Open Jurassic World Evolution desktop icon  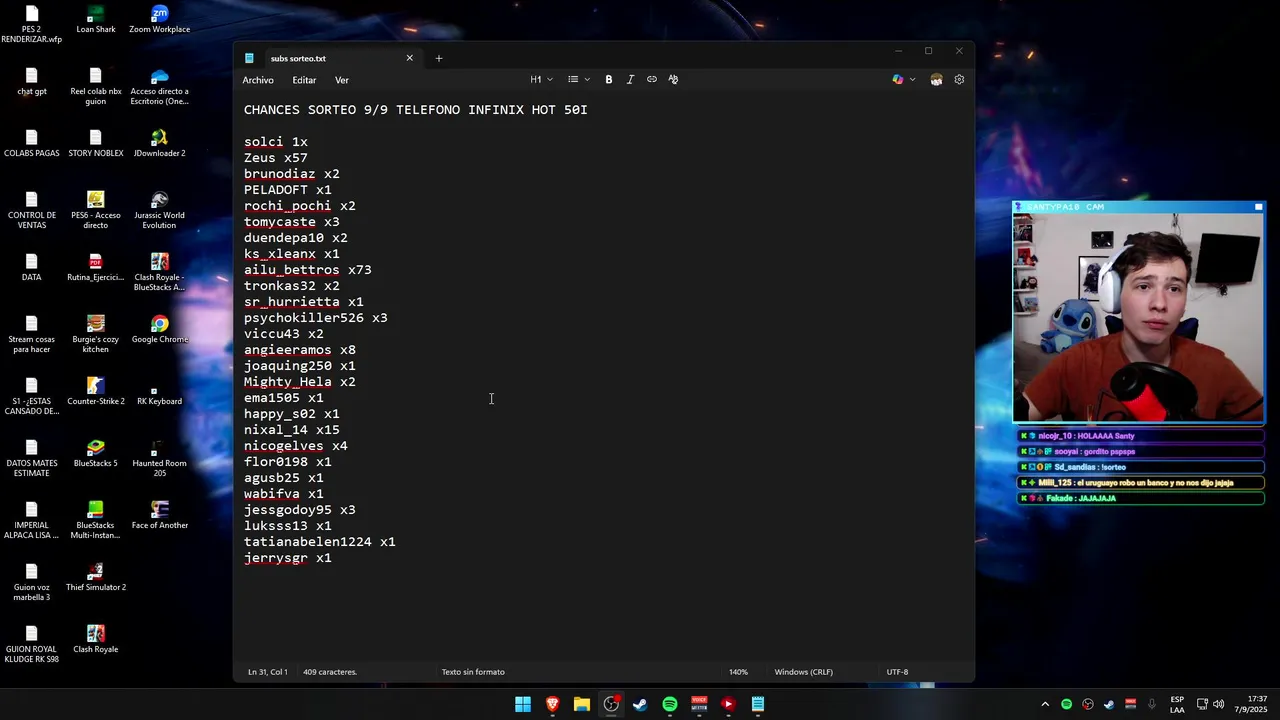point(159,211)
